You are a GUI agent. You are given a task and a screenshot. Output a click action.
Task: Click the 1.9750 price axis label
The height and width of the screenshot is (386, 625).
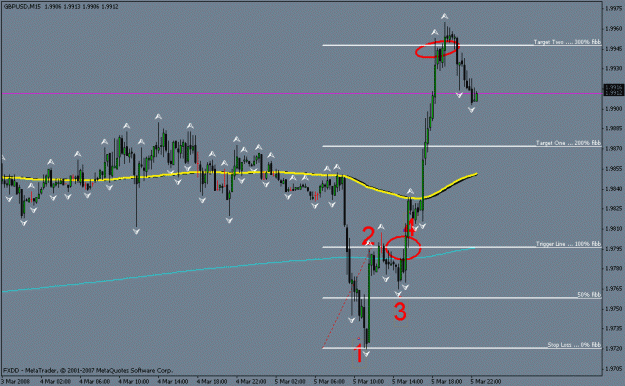(x=613, y=309)
